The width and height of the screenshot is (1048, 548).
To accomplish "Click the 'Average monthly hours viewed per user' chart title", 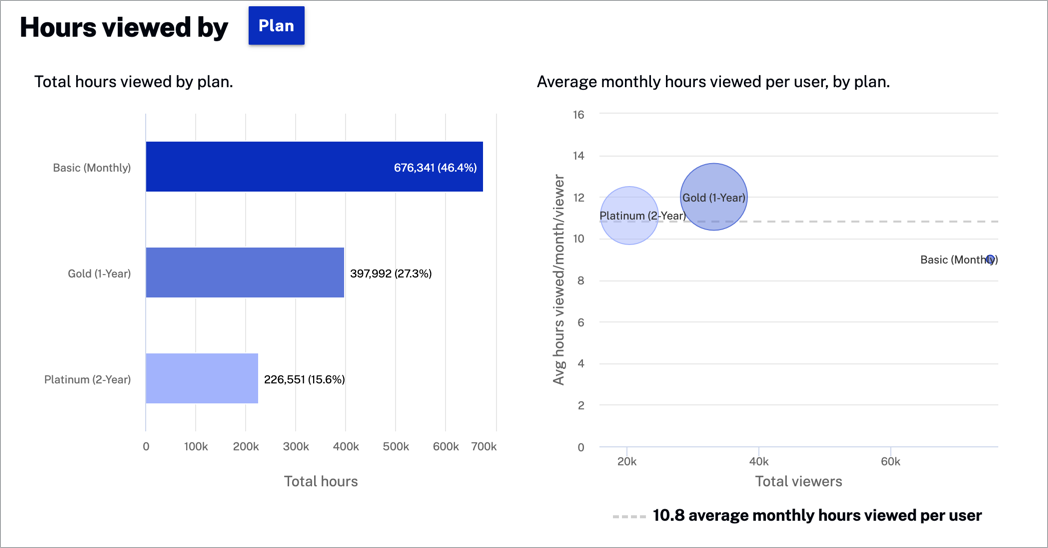I will click(x=713, y=82).
